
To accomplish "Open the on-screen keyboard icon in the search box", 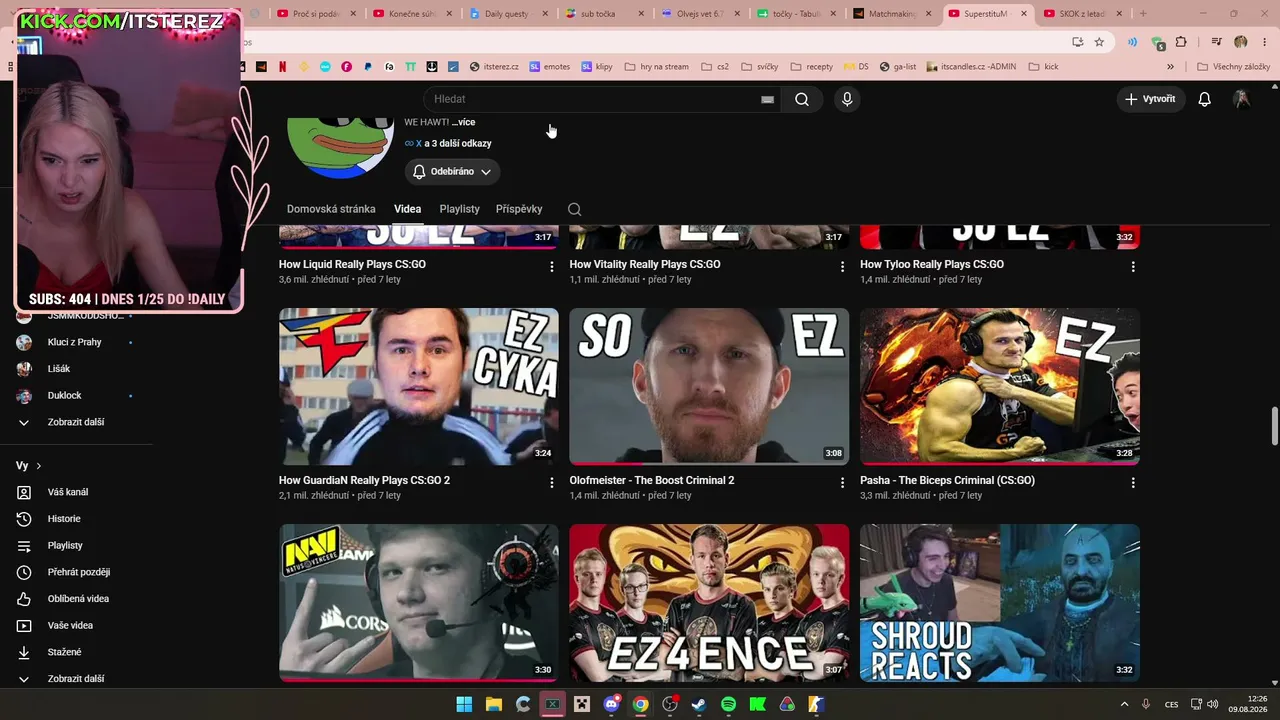I will (767, 99).
